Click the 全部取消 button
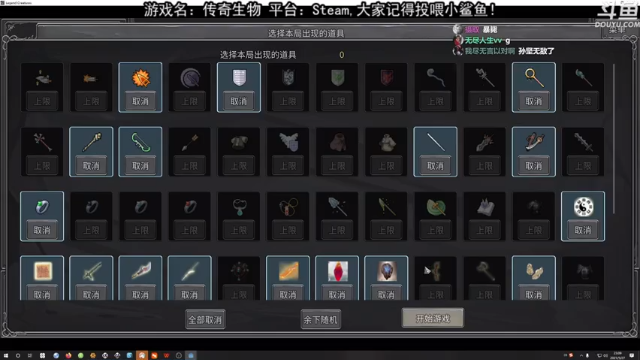 coord(205,320)
